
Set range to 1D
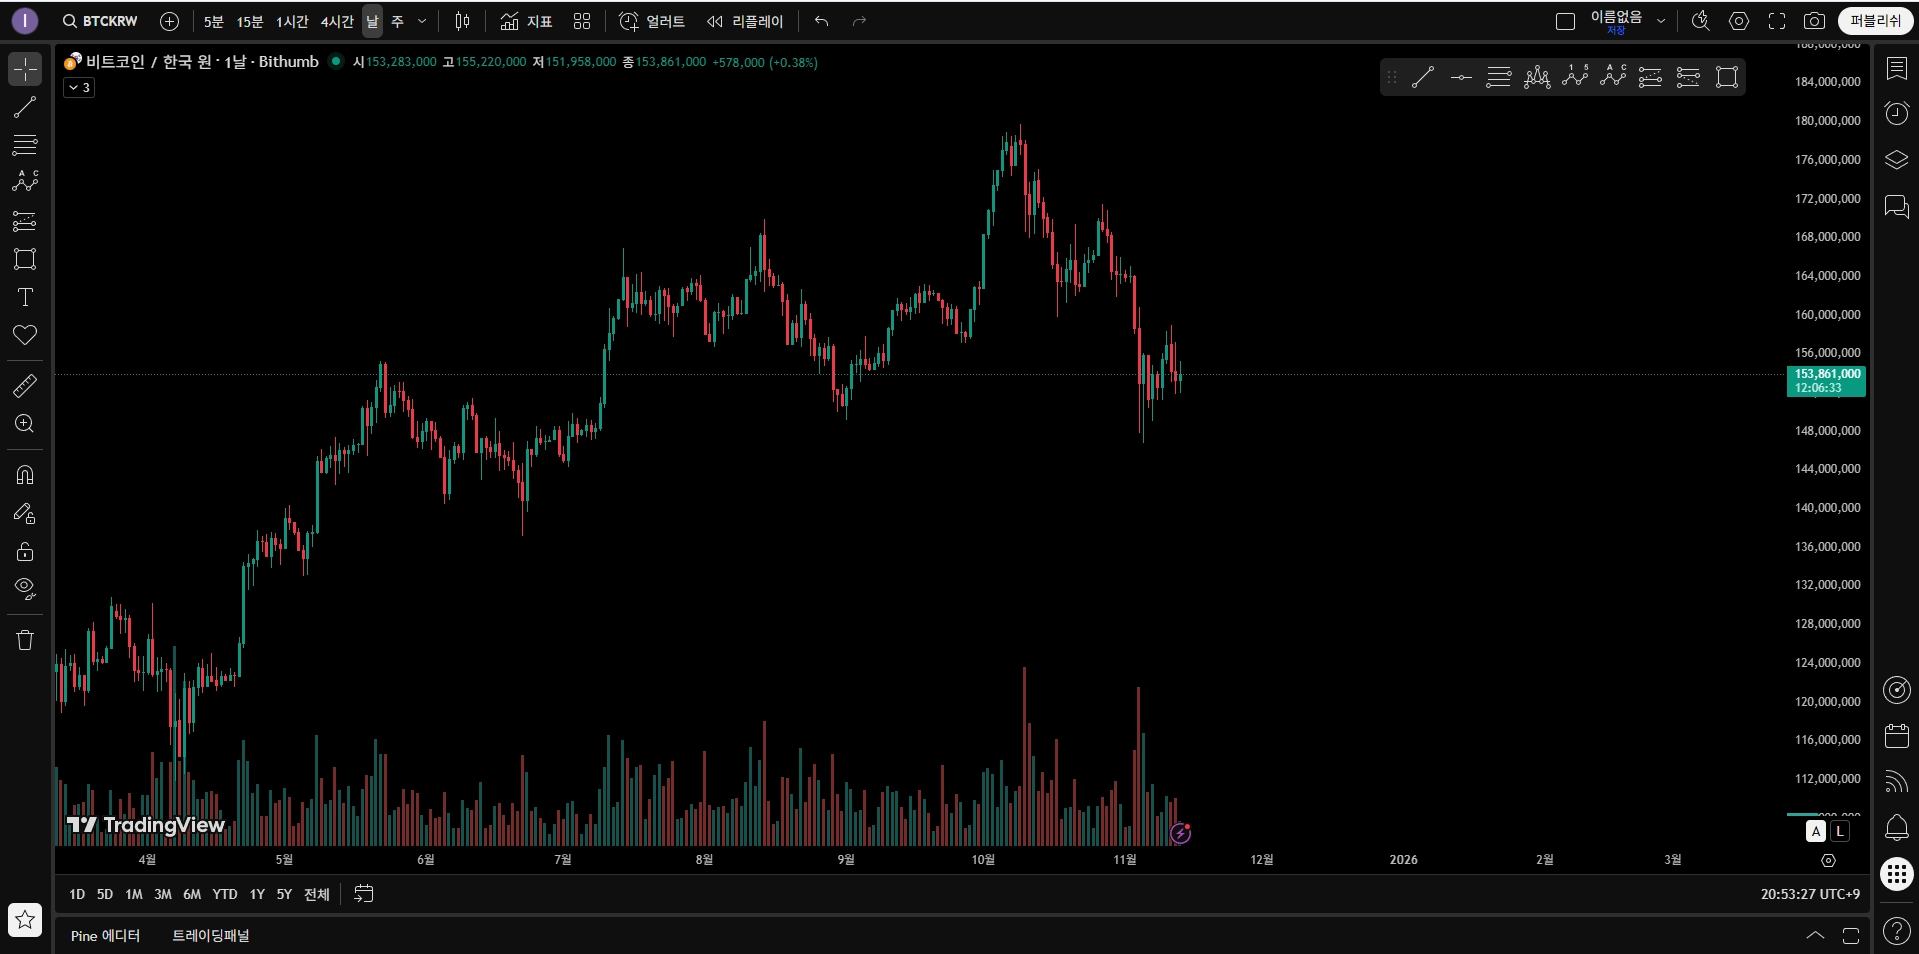point(77,894)
